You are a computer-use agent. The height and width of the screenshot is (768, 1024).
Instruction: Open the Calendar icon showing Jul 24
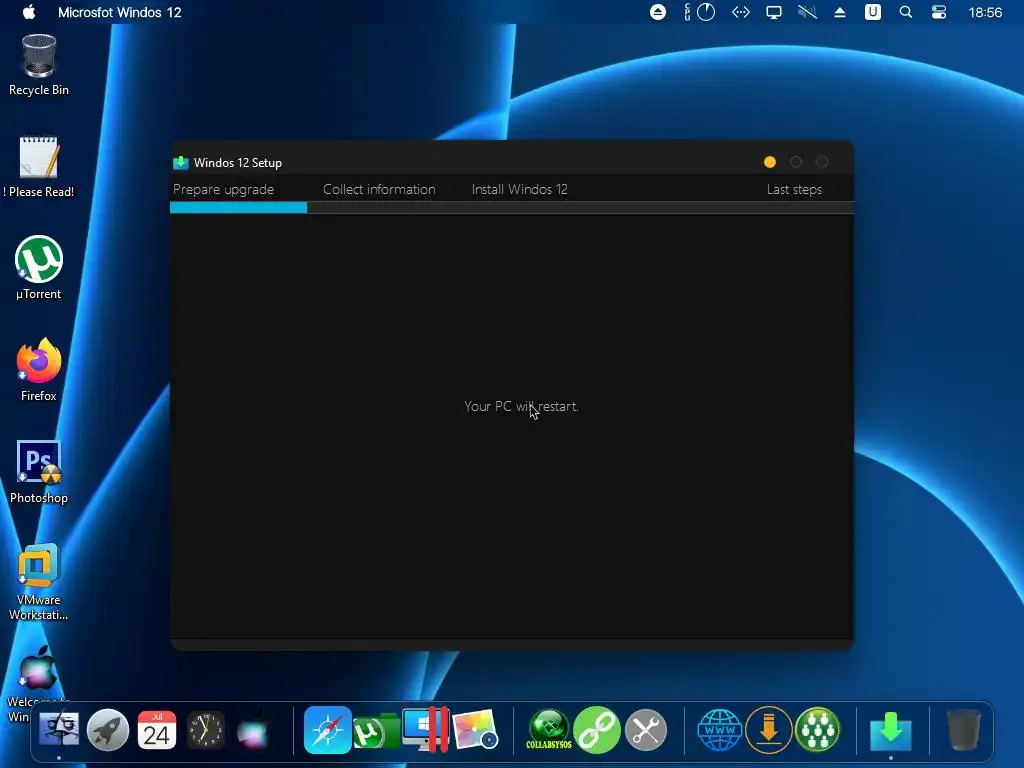pyautogui.click(x=157, y=729)
